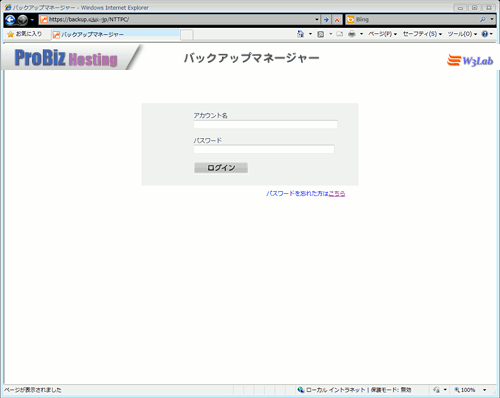
Task: Open the ツール(O) menu
Action: tap(462, 34)
